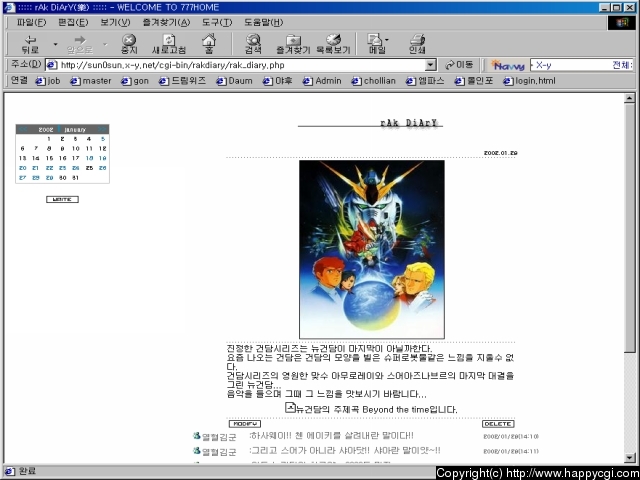Click the scrollbar up arrow
This screenshot has width=640, height=480.
[629, 98]
